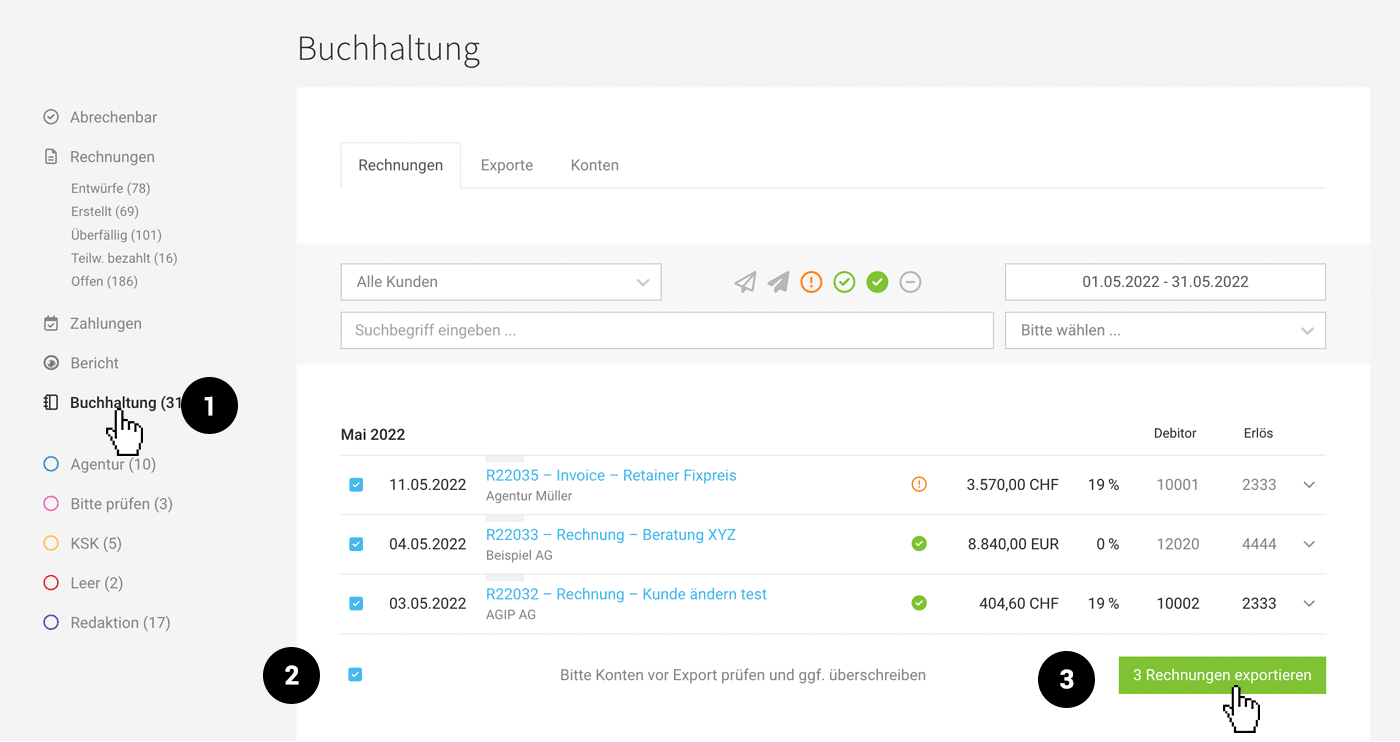1400x742 pixels.
Task: Switch to the Rechnungen tab
Action: 401,165
